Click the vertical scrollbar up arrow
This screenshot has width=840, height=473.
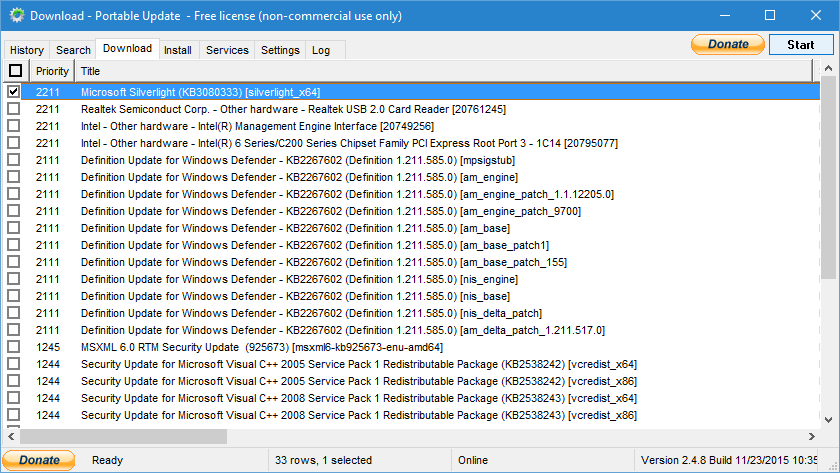point(829,68)
